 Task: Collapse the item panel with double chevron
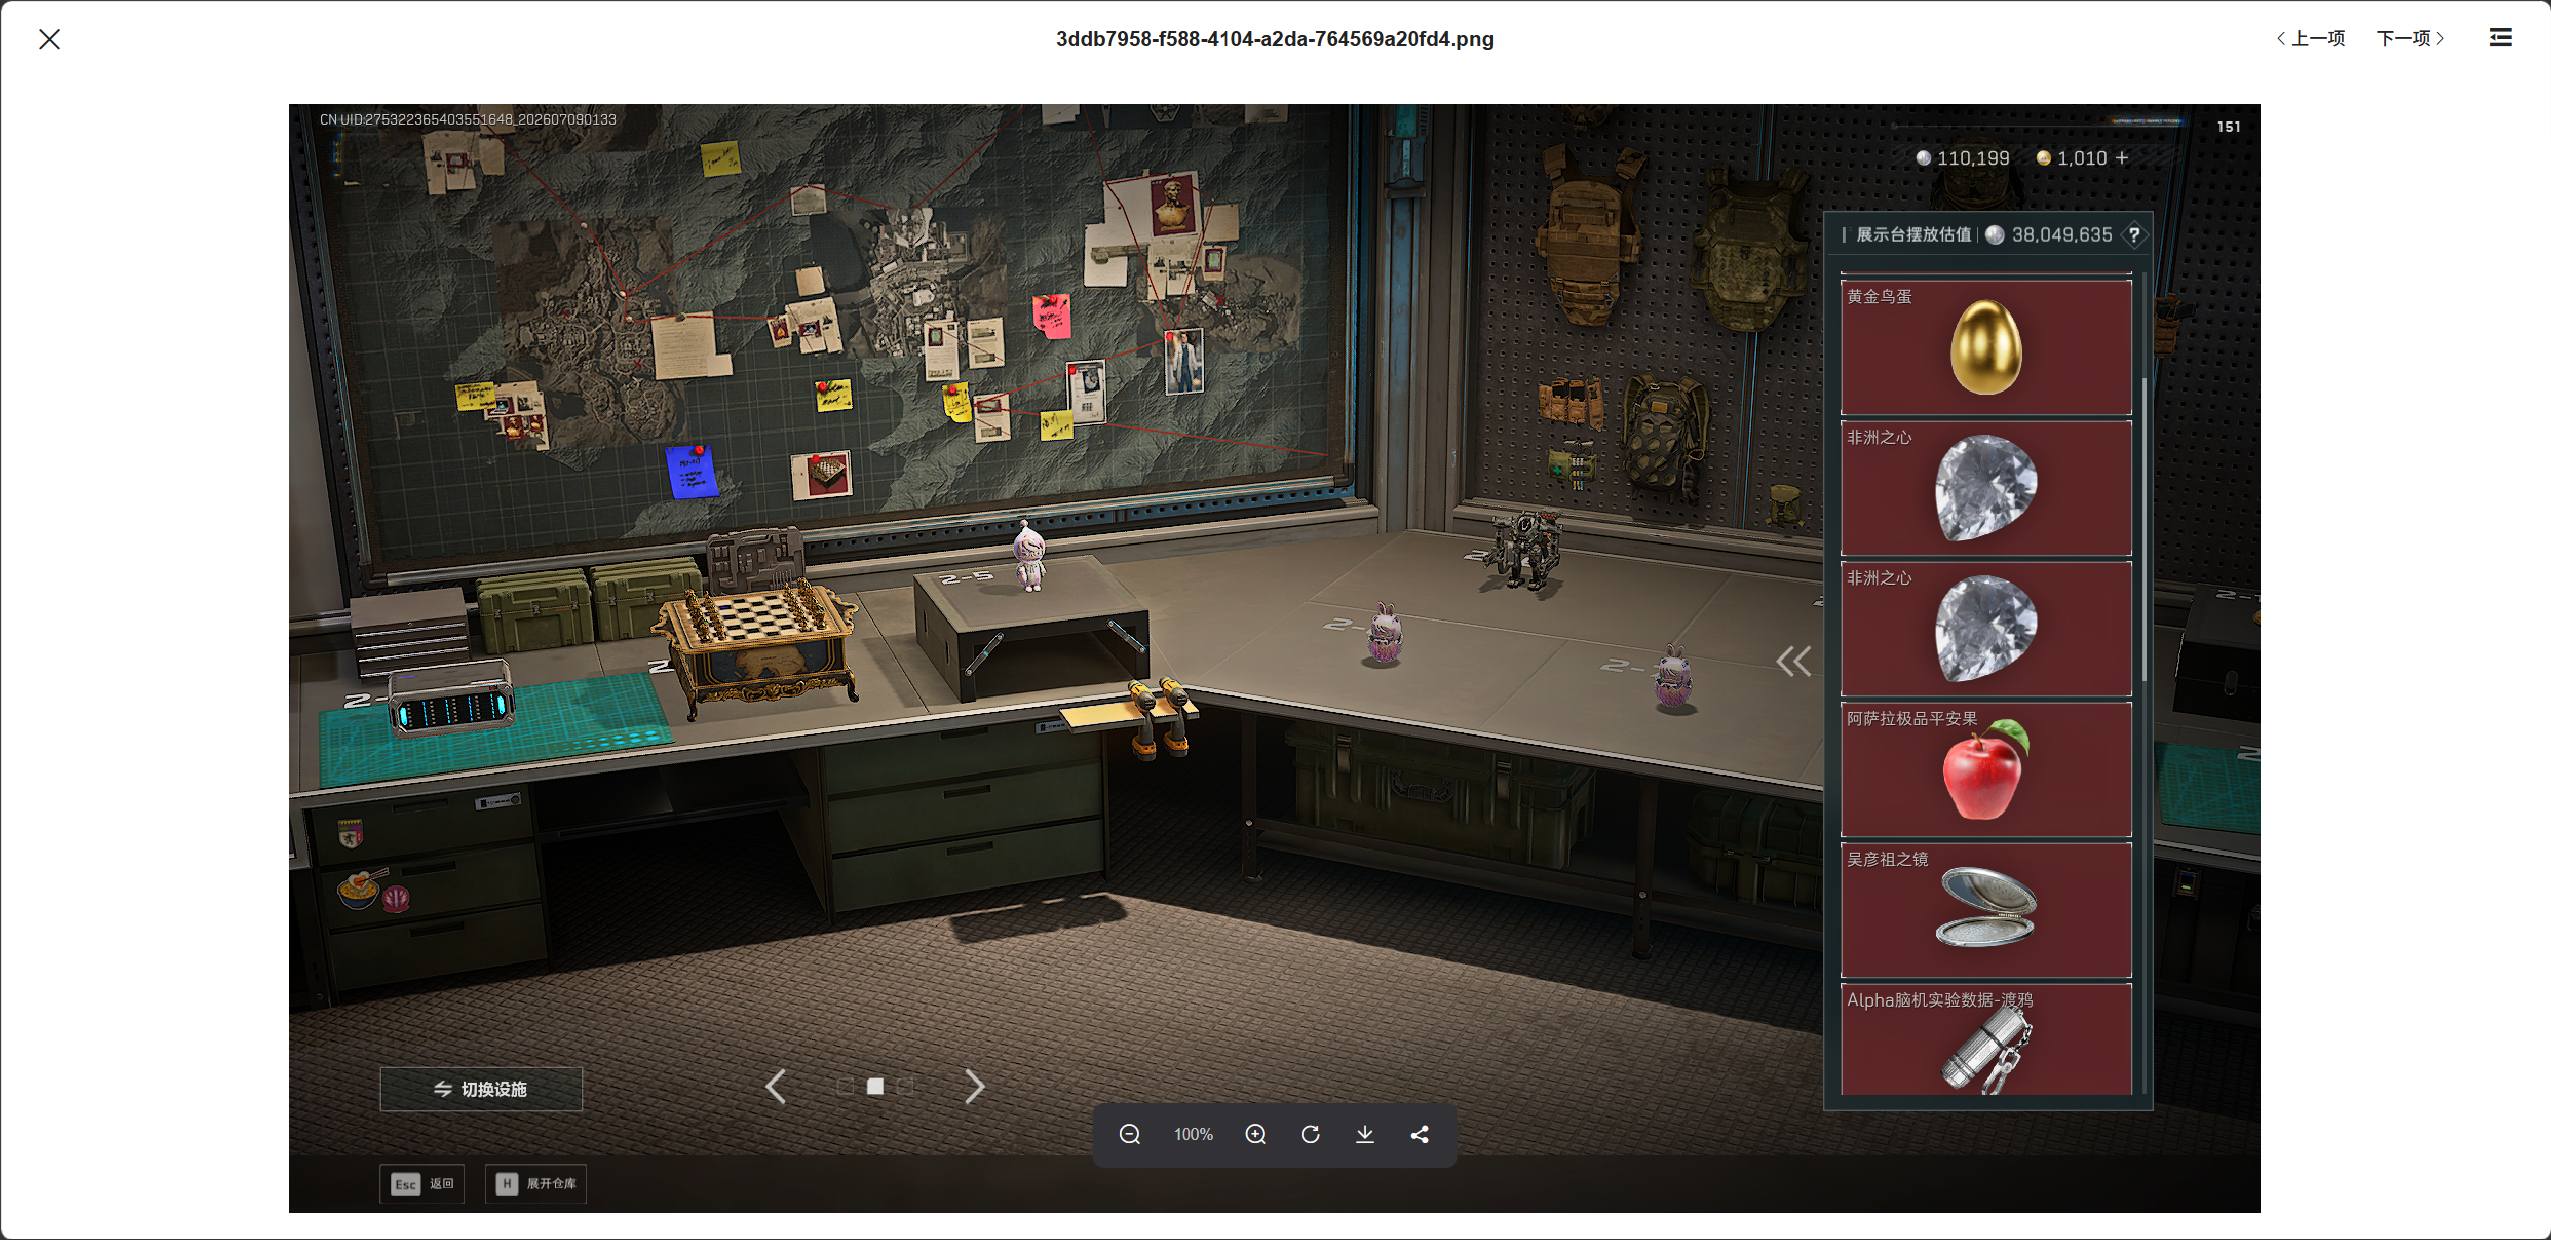coord(1793,660)
